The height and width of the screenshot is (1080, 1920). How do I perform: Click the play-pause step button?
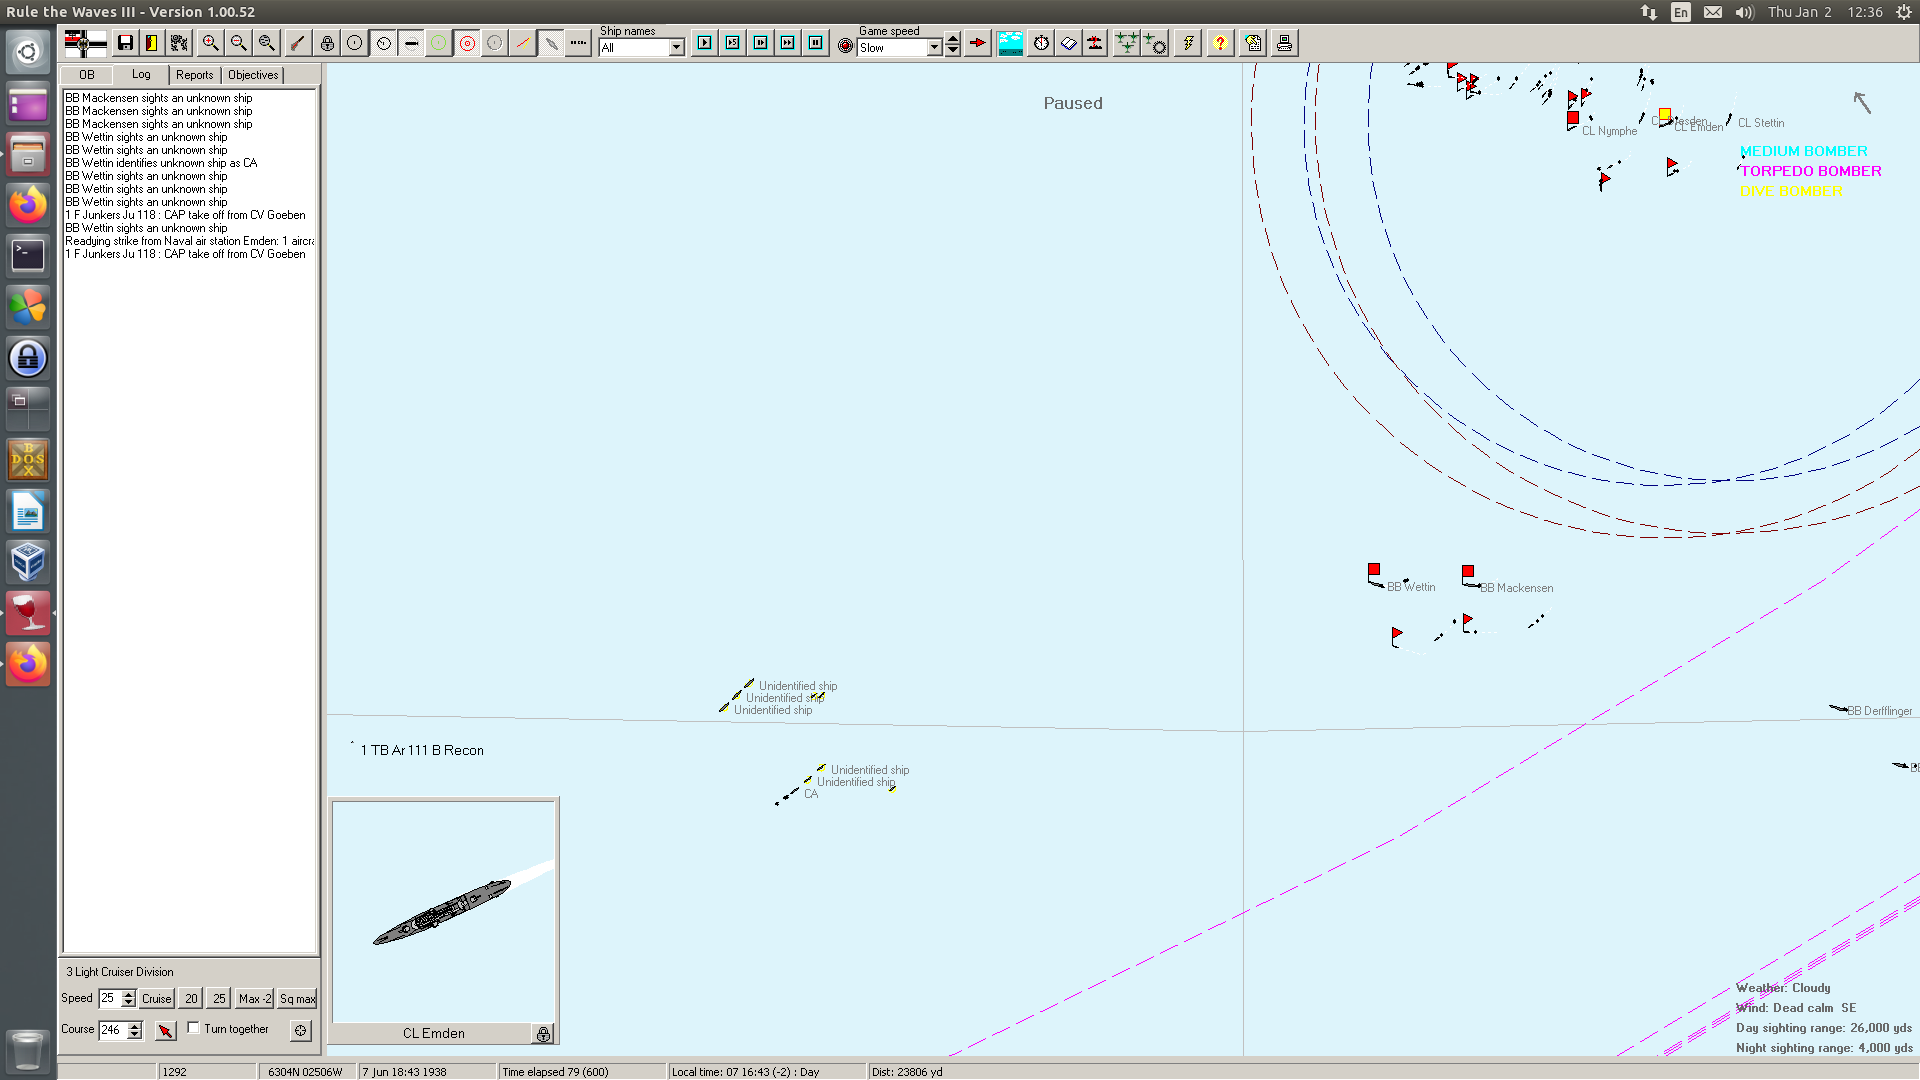pos(761,43)
